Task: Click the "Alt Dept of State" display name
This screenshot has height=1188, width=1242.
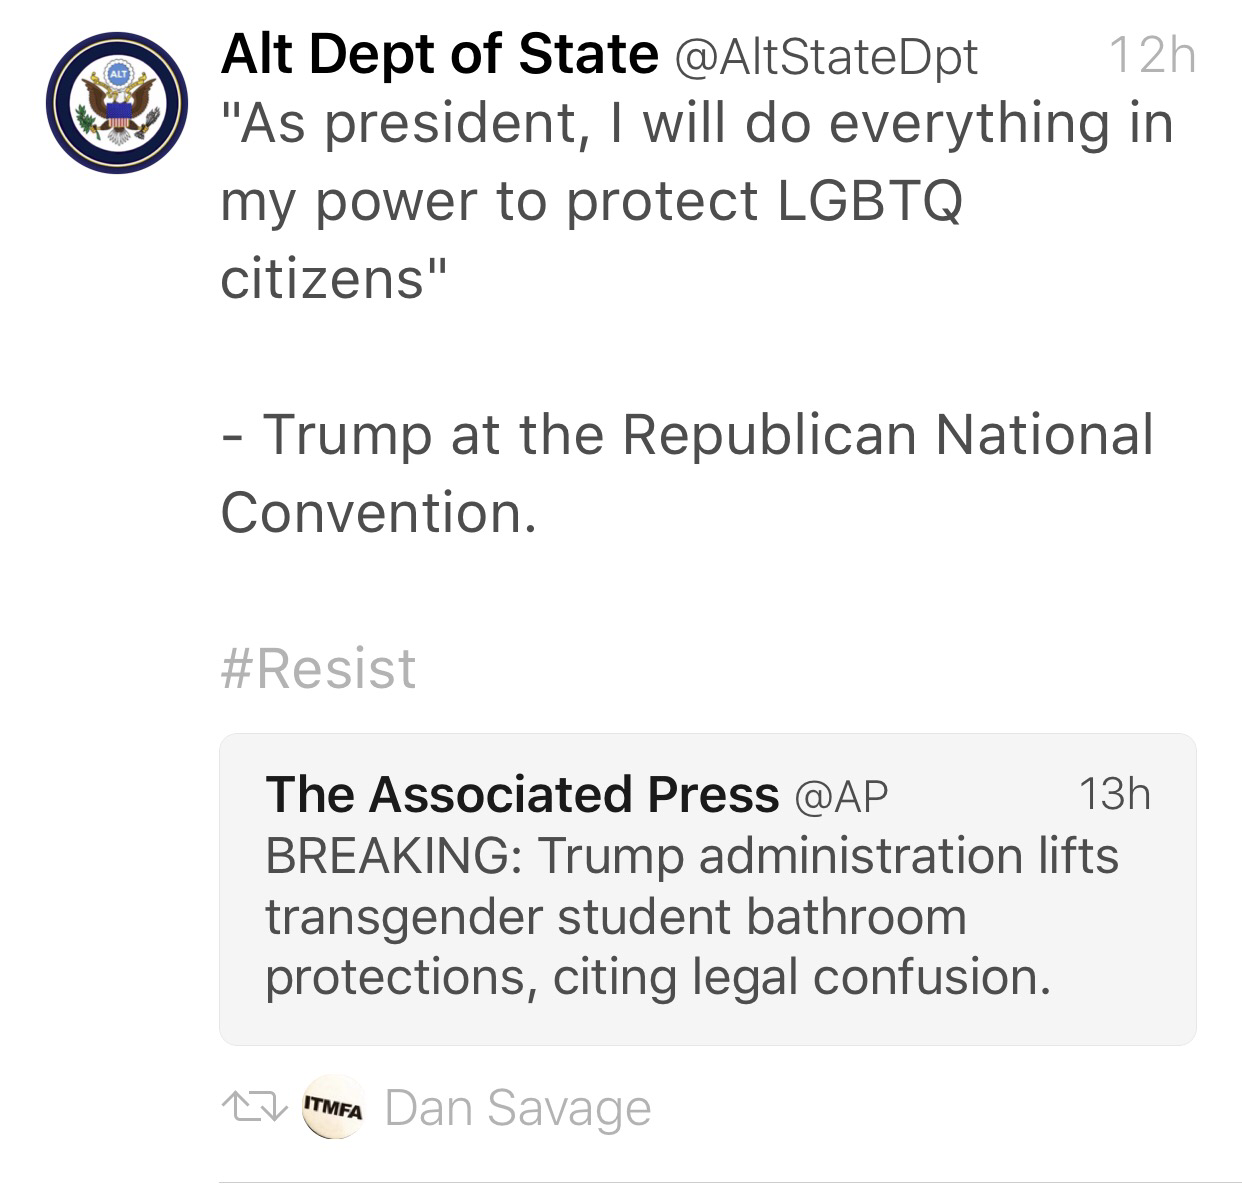Action: 439,54
